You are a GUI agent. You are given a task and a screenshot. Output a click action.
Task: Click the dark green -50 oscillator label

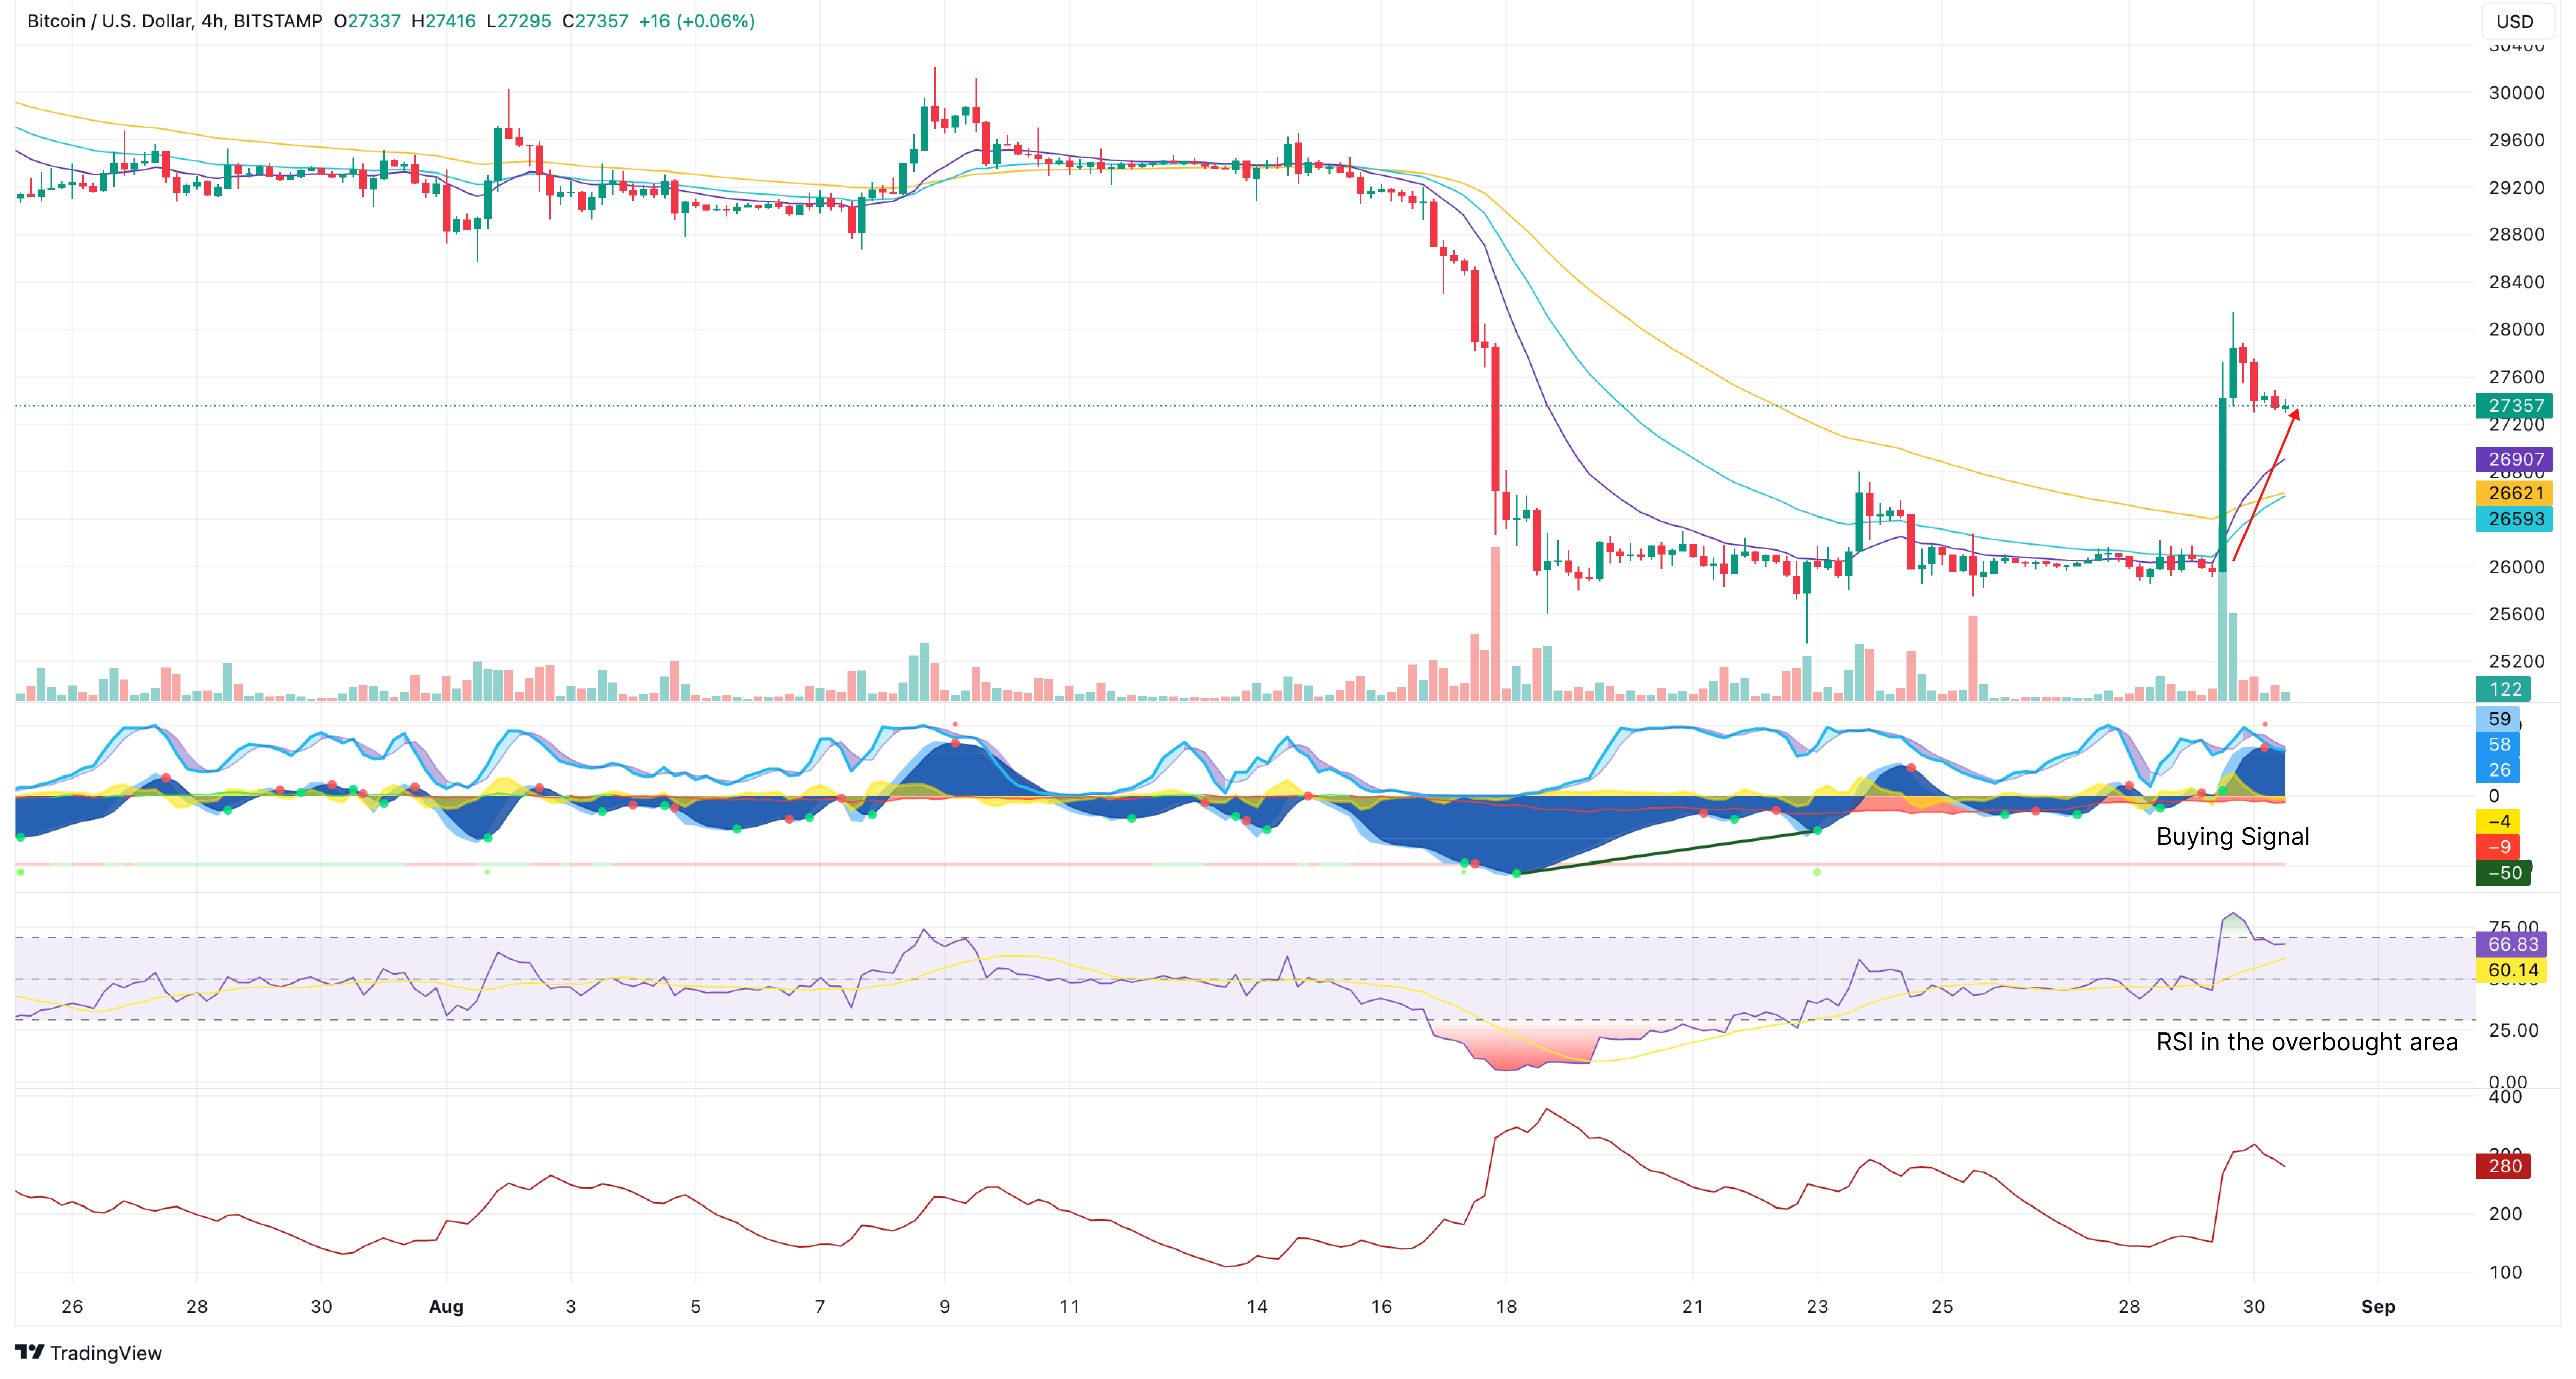point(2503,872)
